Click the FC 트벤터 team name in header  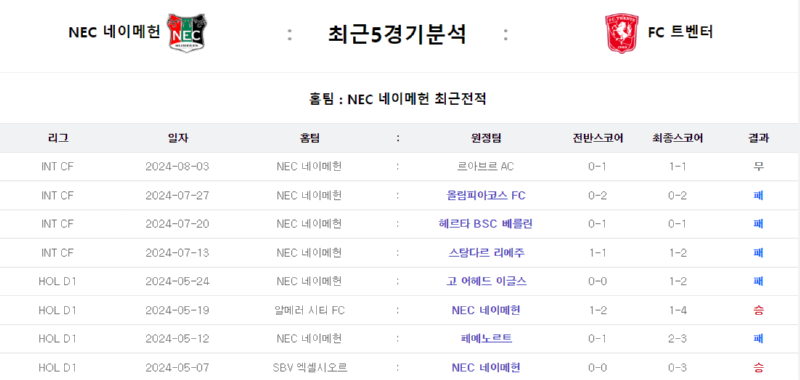(680, 32)
